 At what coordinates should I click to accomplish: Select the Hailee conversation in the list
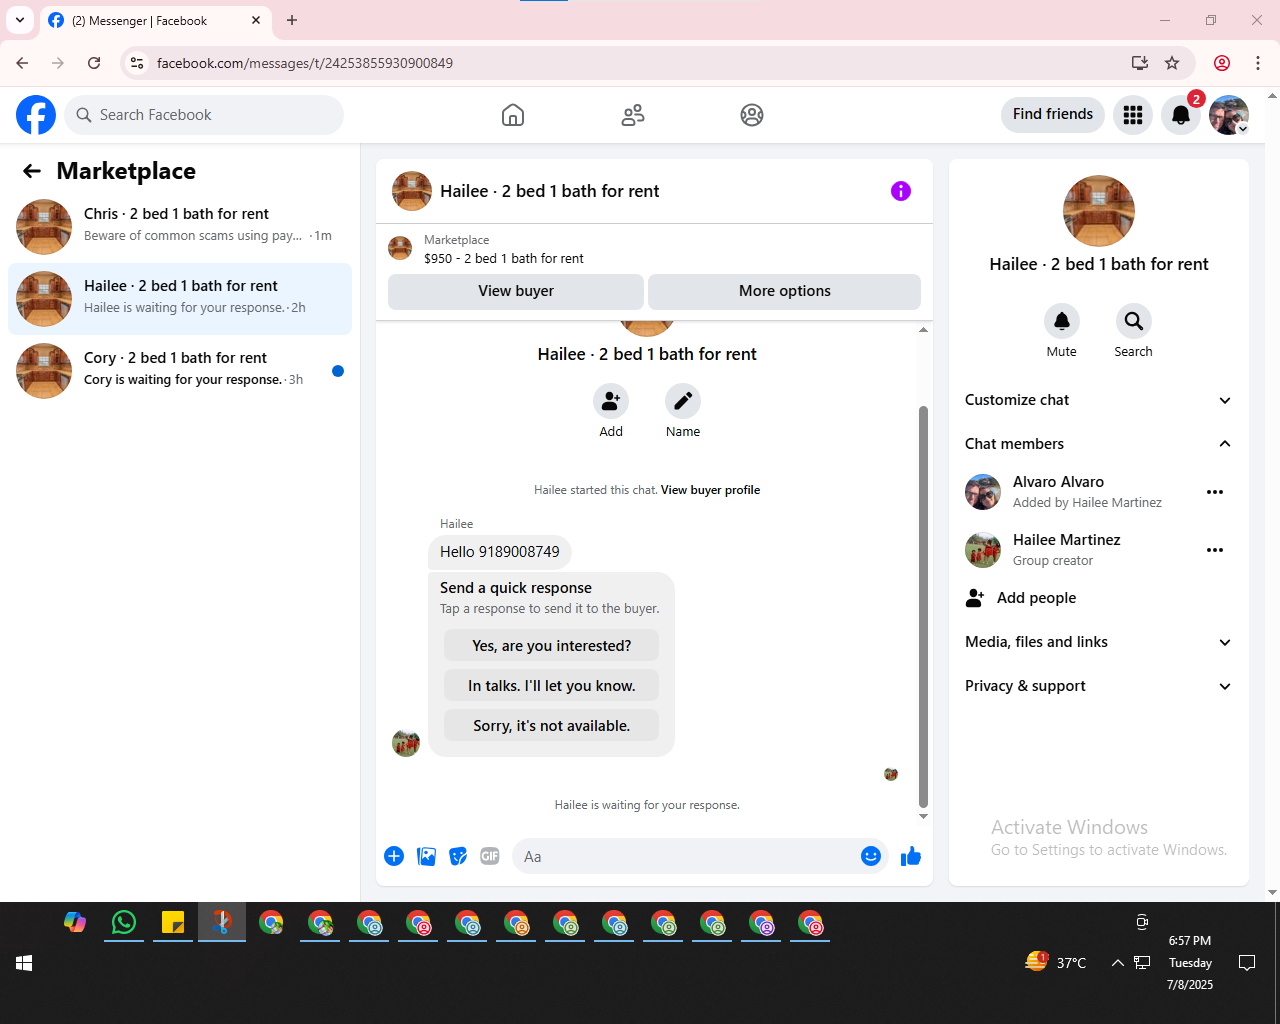pos(180,299)
